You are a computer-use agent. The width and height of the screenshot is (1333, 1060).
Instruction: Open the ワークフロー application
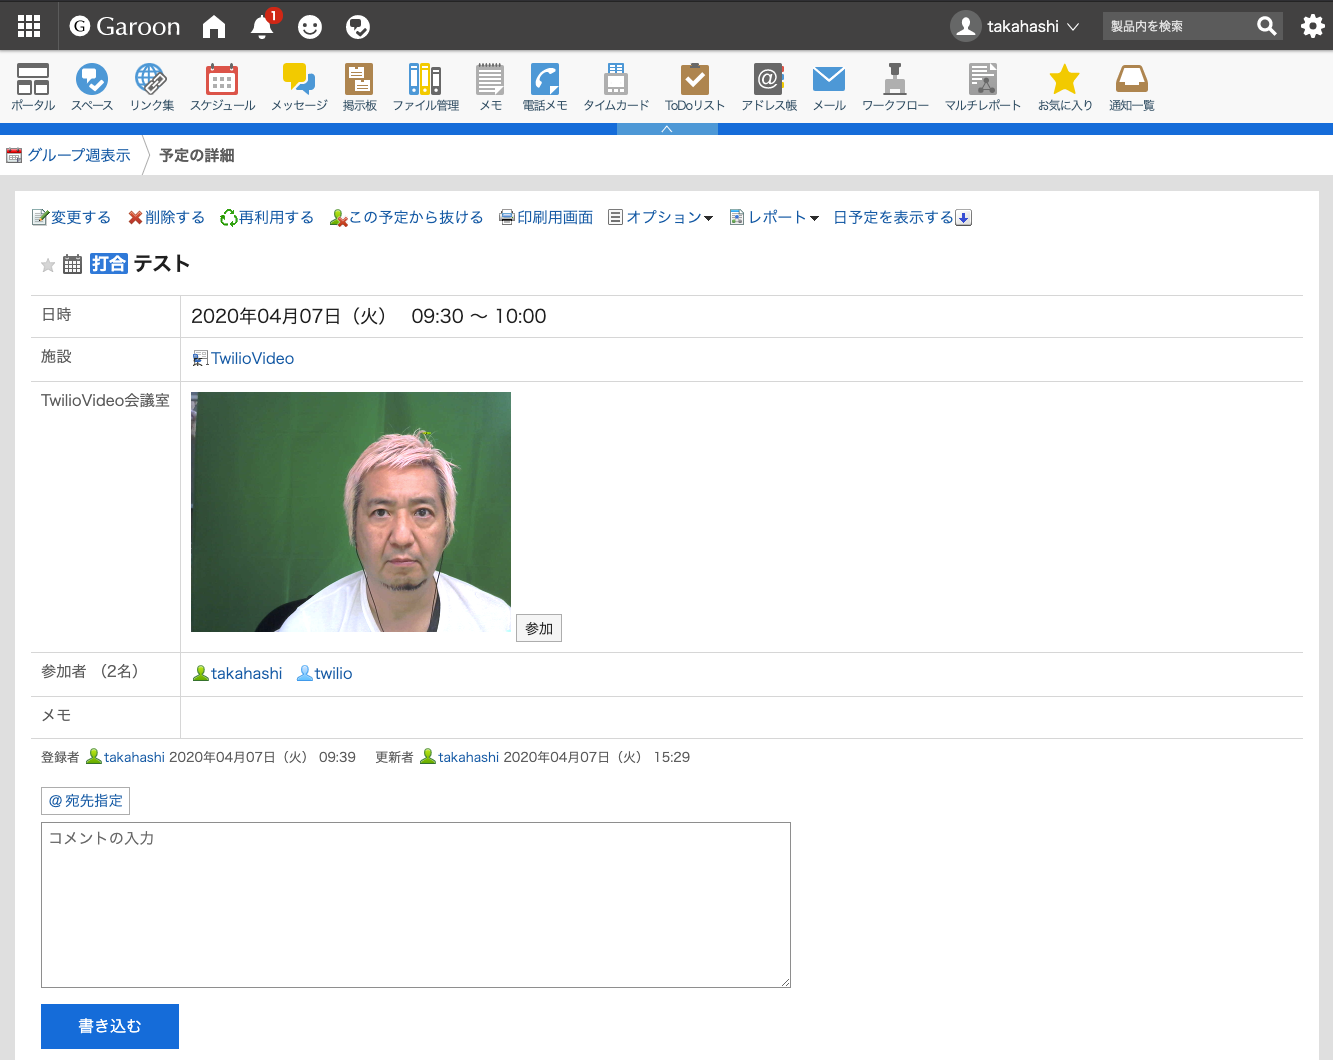[x=895, y=87]
